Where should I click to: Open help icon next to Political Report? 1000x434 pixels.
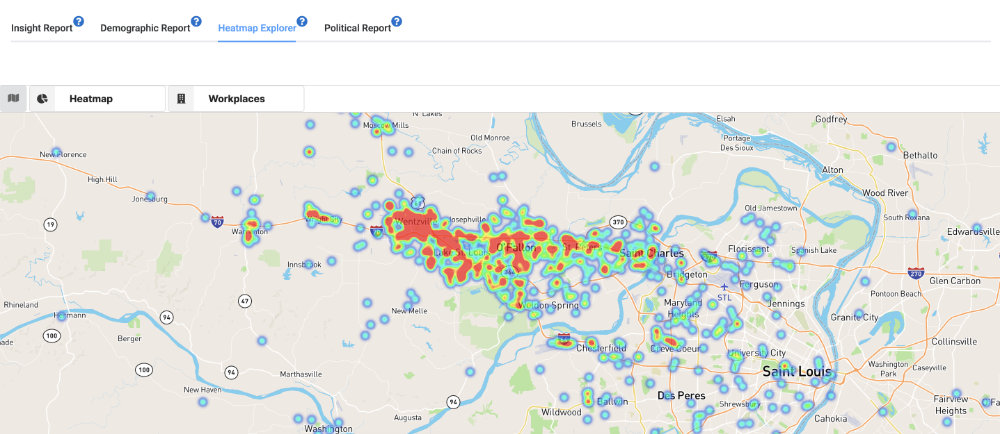point(397,21)
